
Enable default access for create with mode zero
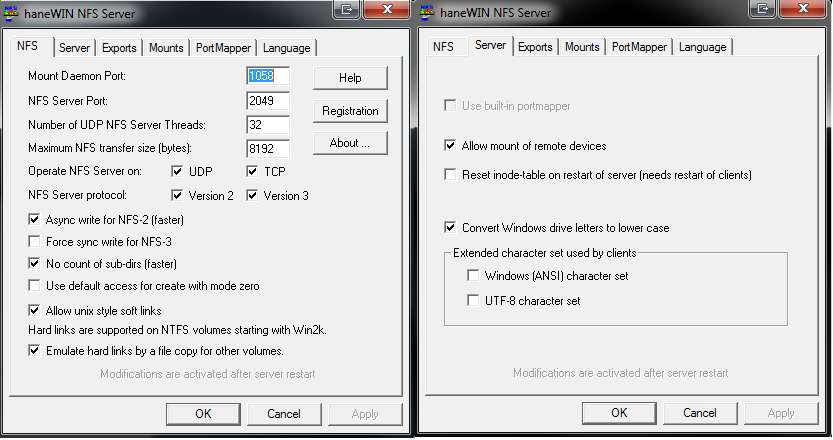pos(34,285)
